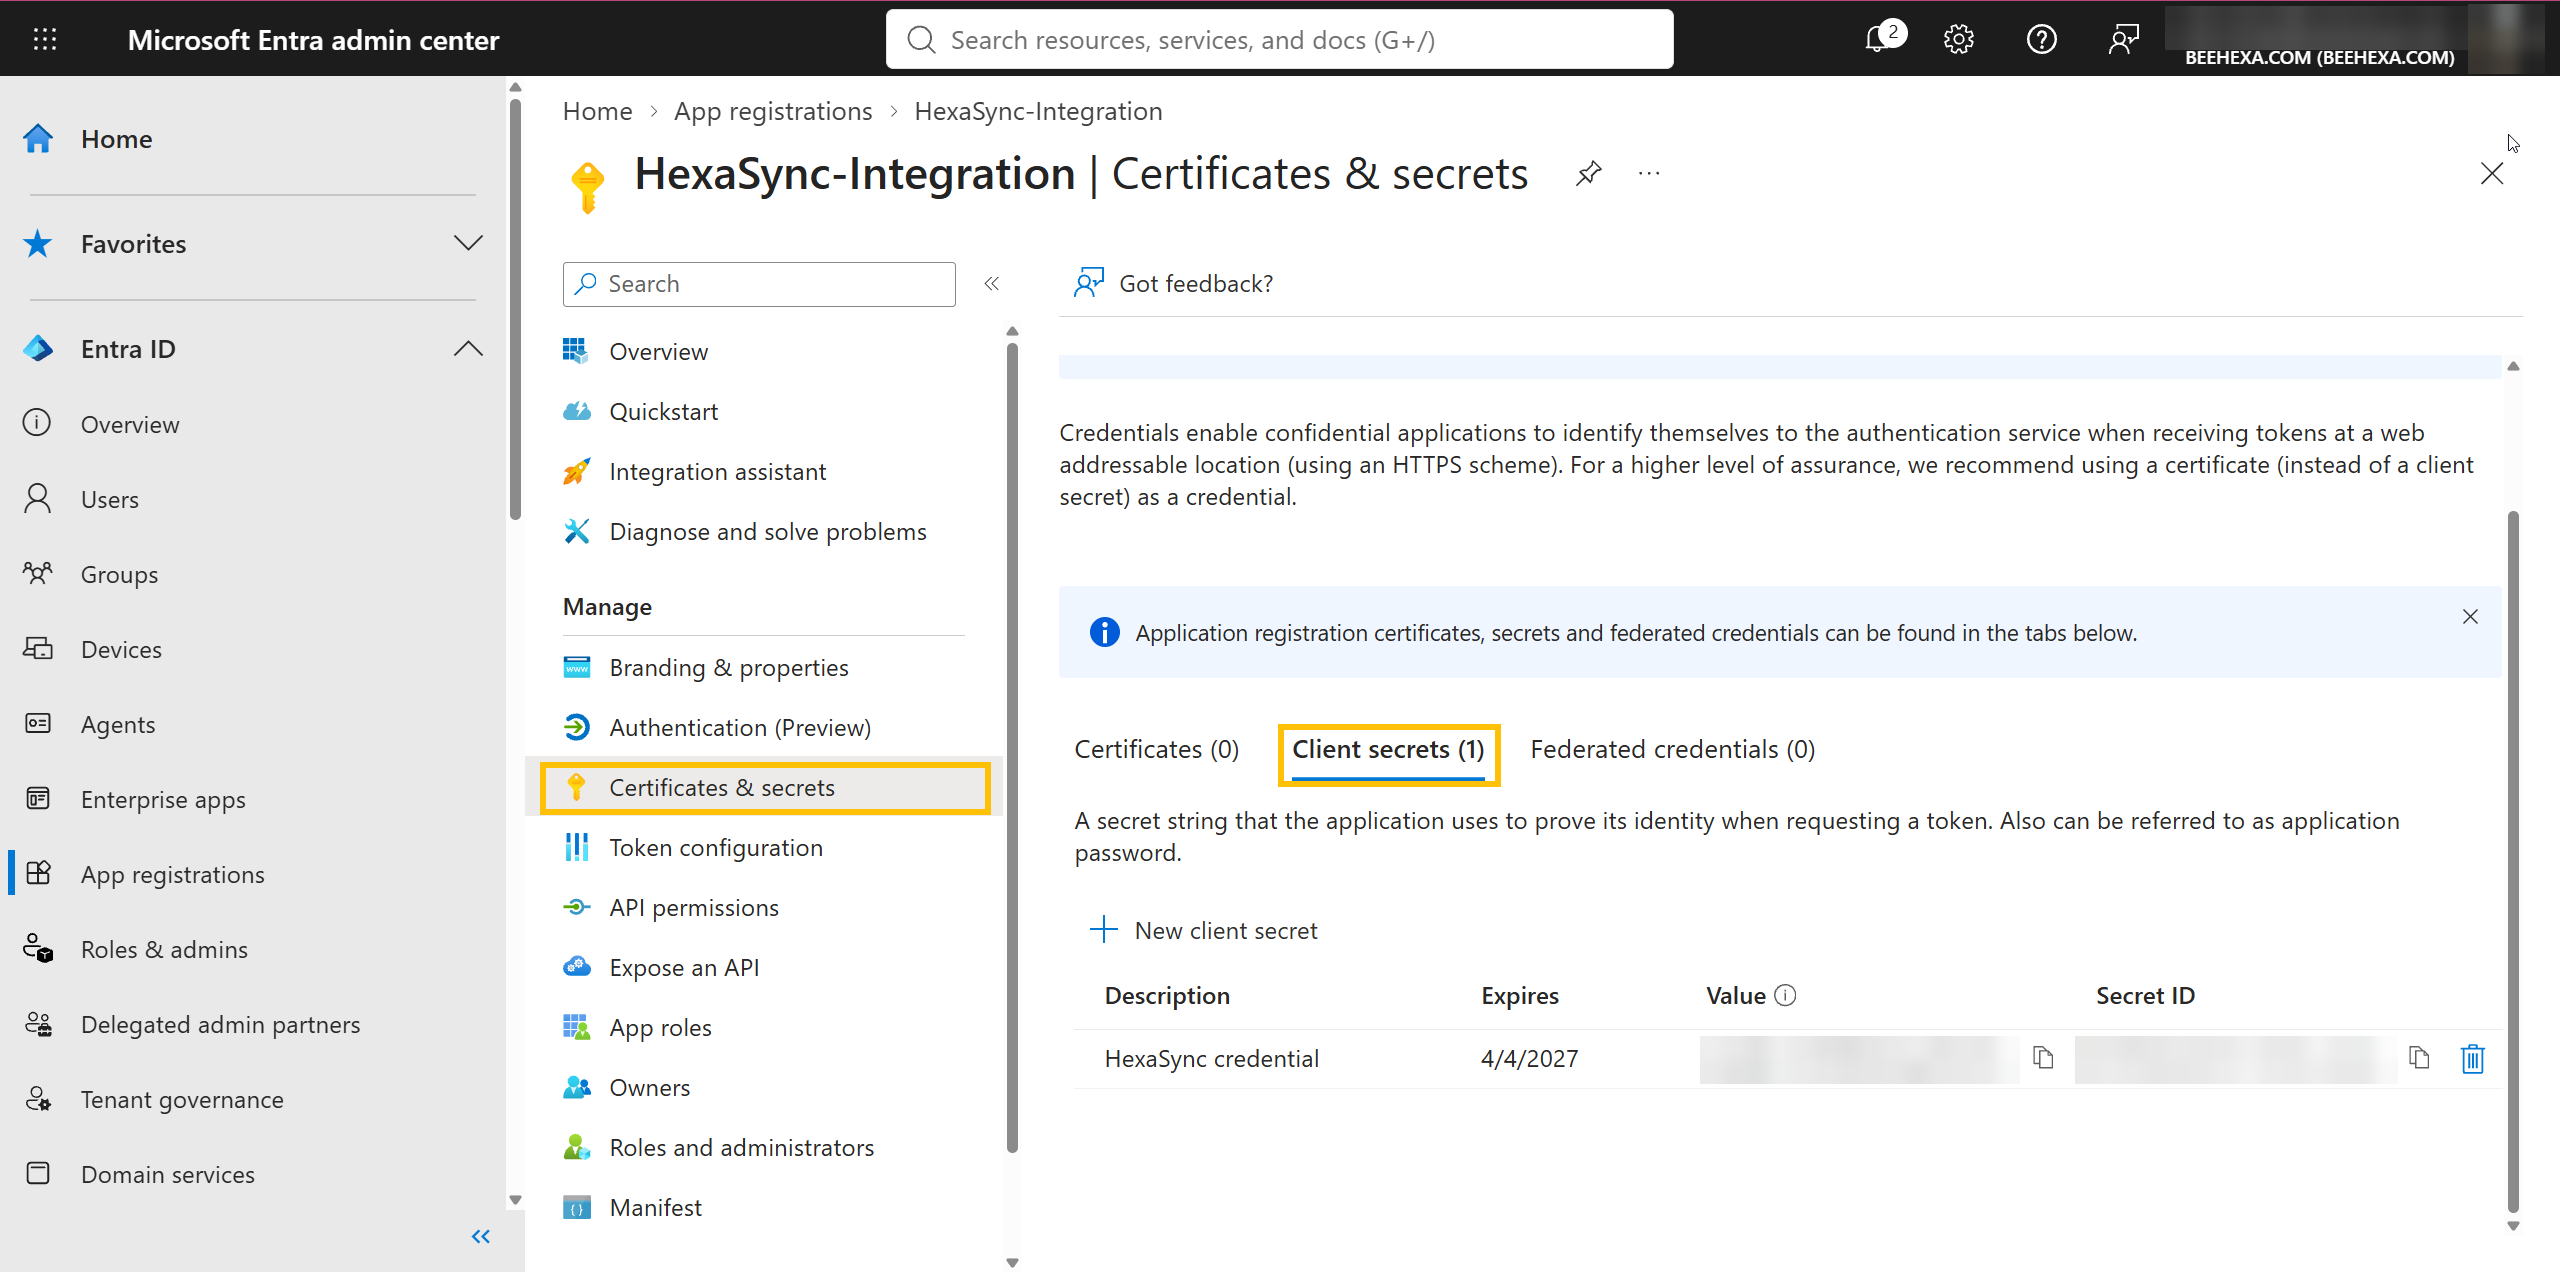Open Diagnose and solve problems
Screen dimensions: 2560x1272
[x=767, y=532]
